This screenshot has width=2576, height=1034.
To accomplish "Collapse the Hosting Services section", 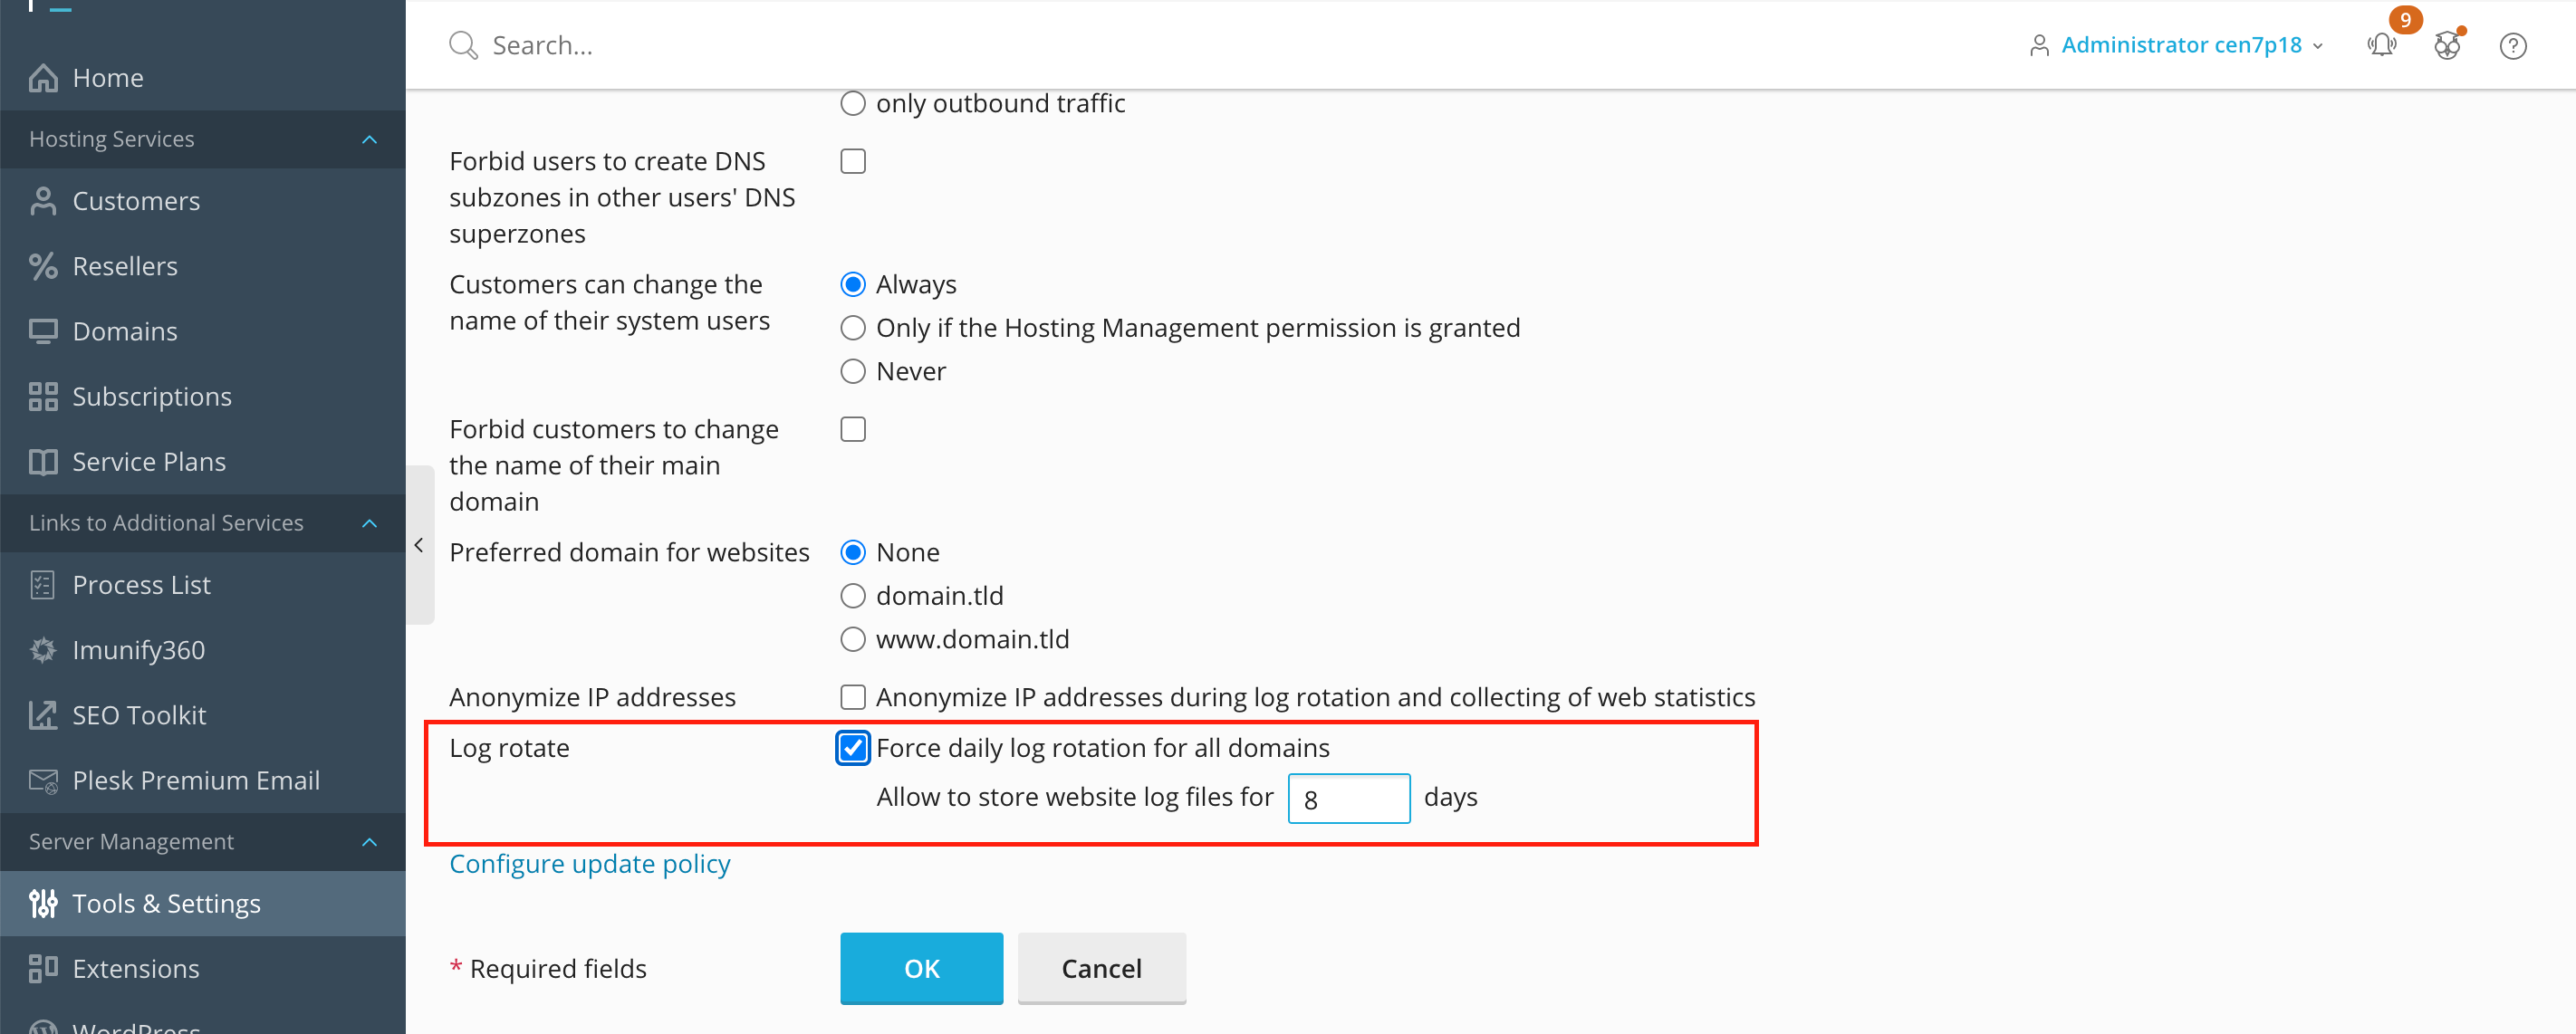I will point(369,139).
